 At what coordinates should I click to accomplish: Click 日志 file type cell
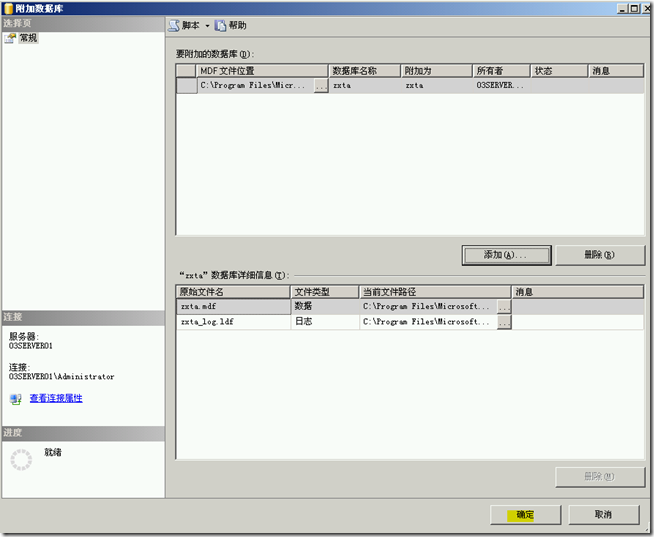click(x=324, y=322)
